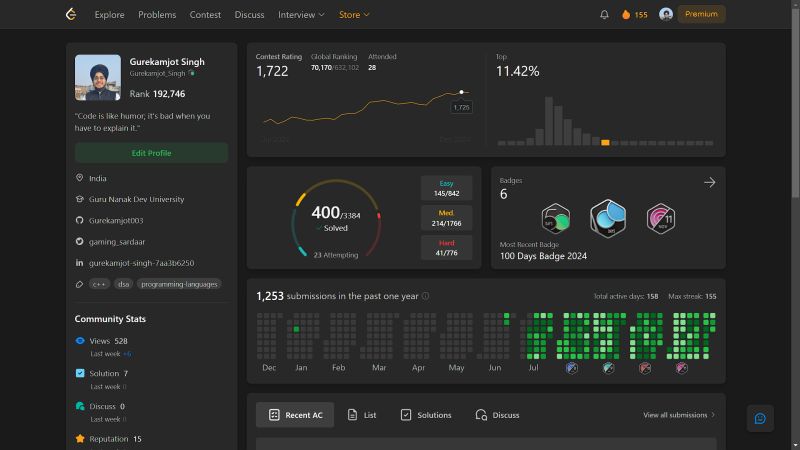Click the dsa skill tag

(123, 284)
